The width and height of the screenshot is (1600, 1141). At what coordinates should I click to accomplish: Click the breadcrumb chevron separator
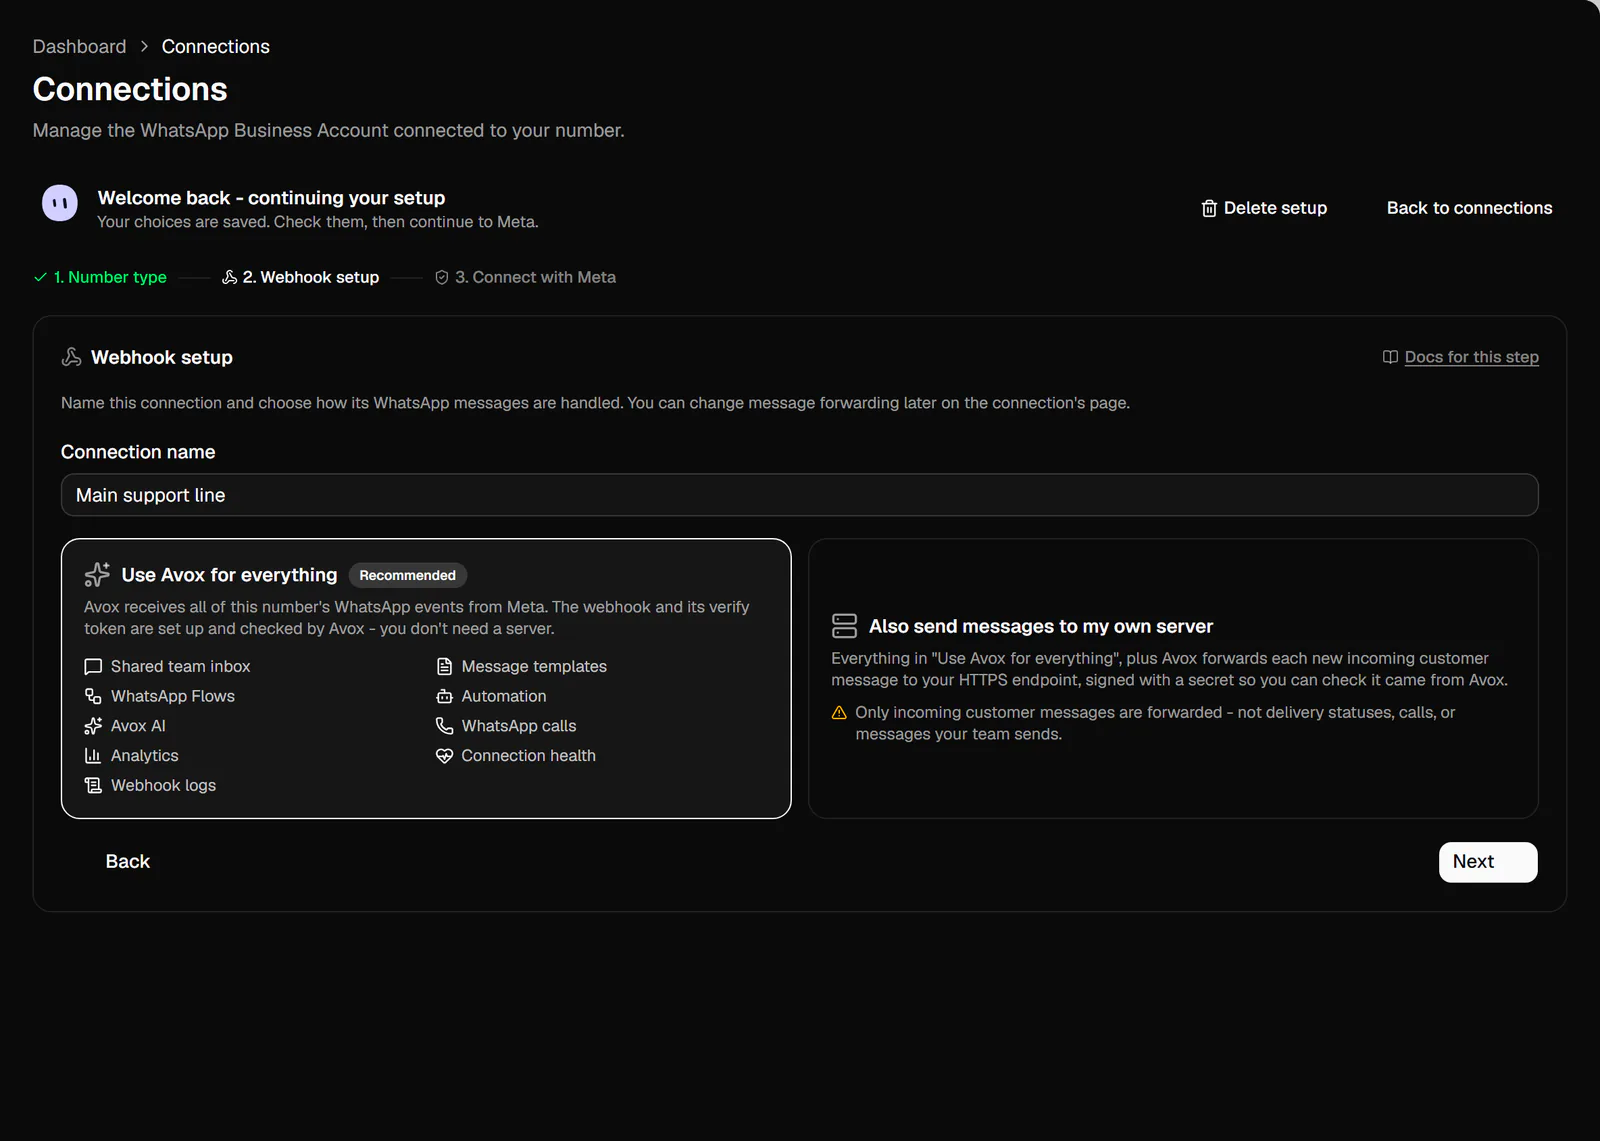(144, 47)
